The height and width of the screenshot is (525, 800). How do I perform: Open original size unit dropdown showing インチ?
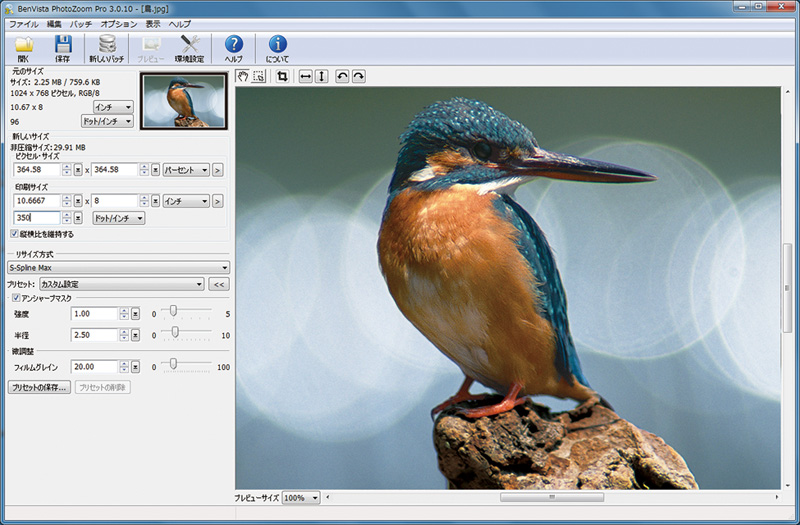113,107
